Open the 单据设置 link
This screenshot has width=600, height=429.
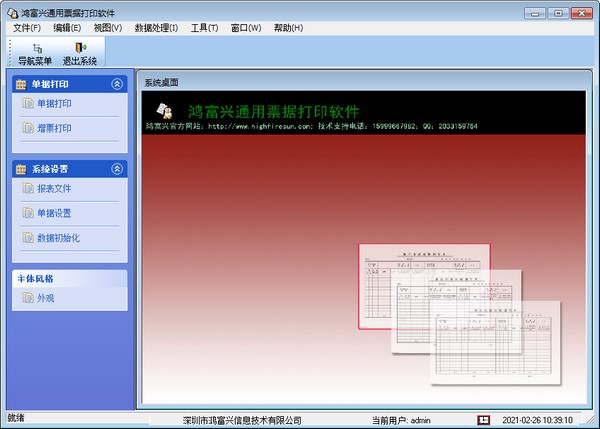pyautogui.click(x=54, y=213)
